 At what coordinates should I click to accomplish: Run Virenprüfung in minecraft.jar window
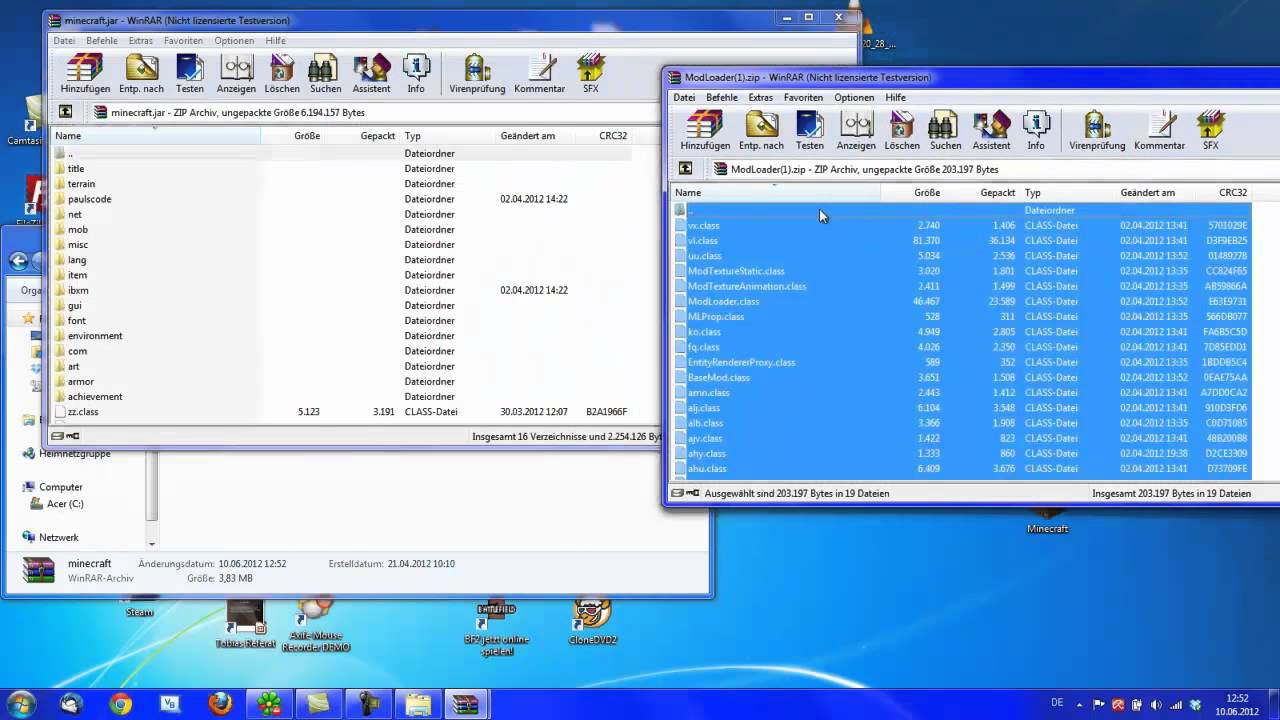(477, 73)
